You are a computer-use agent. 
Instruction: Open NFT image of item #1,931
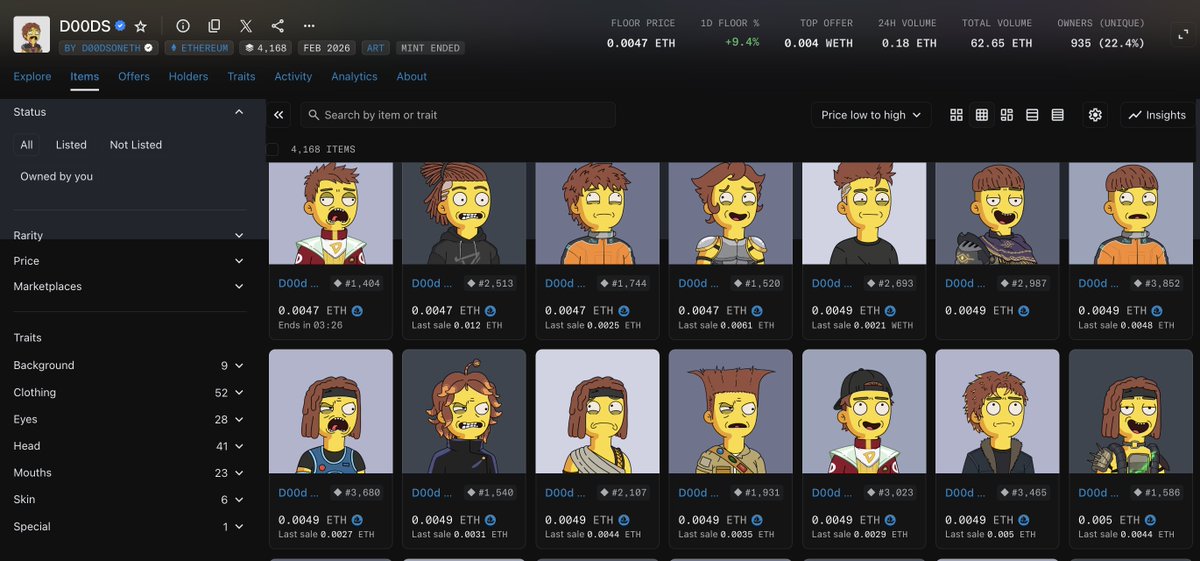click(x=731, y=411)
